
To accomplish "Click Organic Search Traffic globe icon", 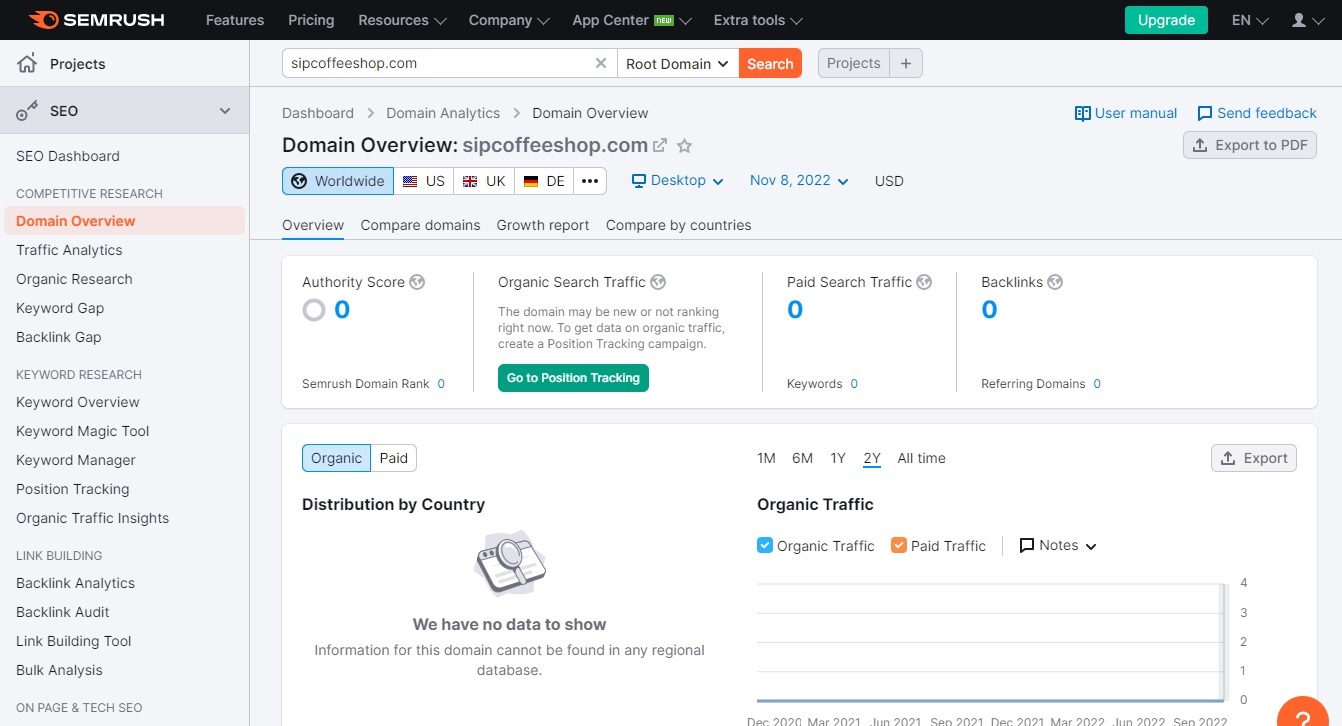I will [658, 282].
